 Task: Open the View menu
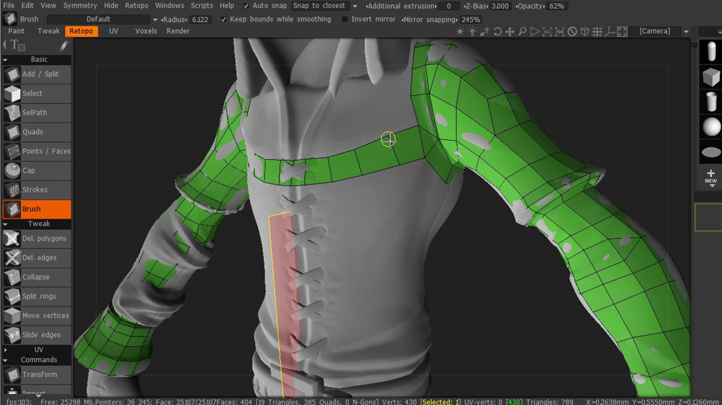(x=48, y=6)
